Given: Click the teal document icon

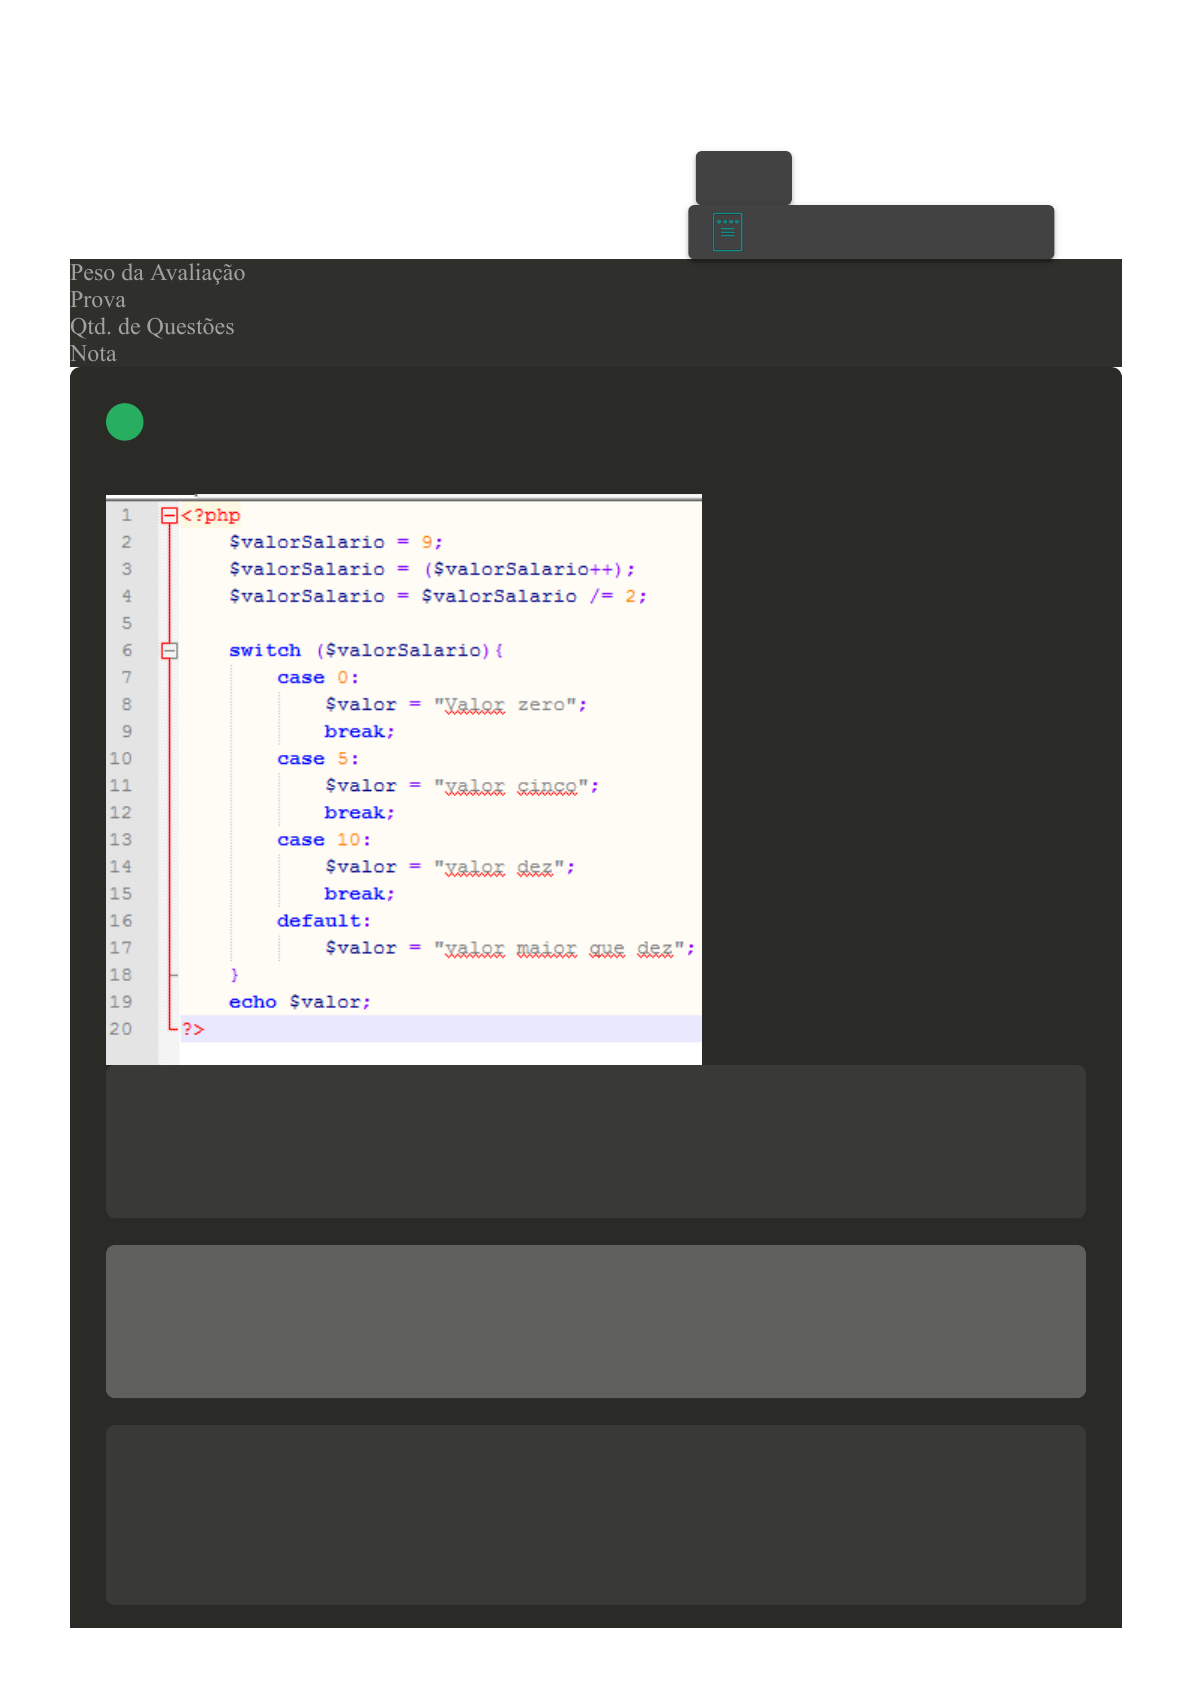Looking at the screenshot, I should [x=727, y=232].
